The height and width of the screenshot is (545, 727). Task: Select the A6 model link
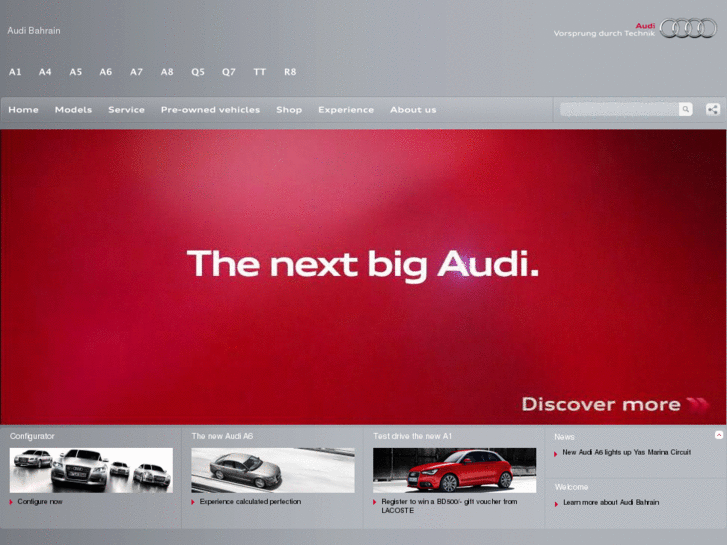pyautogui.click(x=106, y=72)
